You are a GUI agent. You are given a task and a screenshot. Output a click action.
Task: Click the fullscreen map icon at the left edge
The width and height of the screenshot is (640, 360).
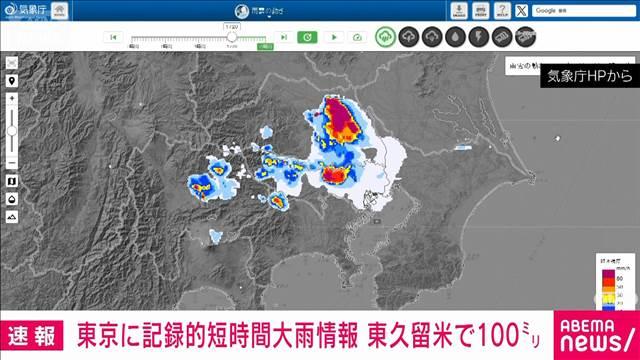click(12, 63)
